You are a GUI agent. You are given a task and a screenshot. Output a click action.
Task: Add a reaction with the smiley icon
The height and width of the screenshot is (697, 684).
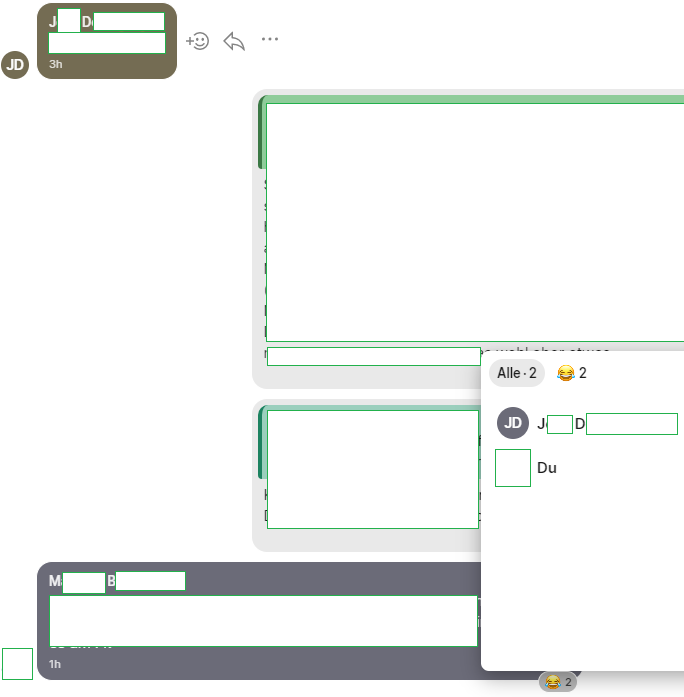point(197,41)
